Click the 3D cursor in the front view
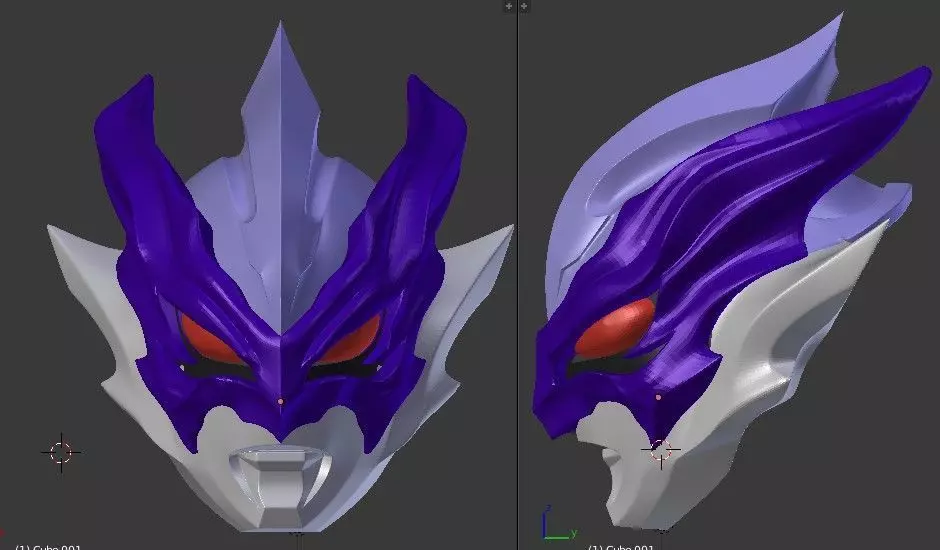The width and height of the screenshot is (940, 550). (x=61, y=452)
